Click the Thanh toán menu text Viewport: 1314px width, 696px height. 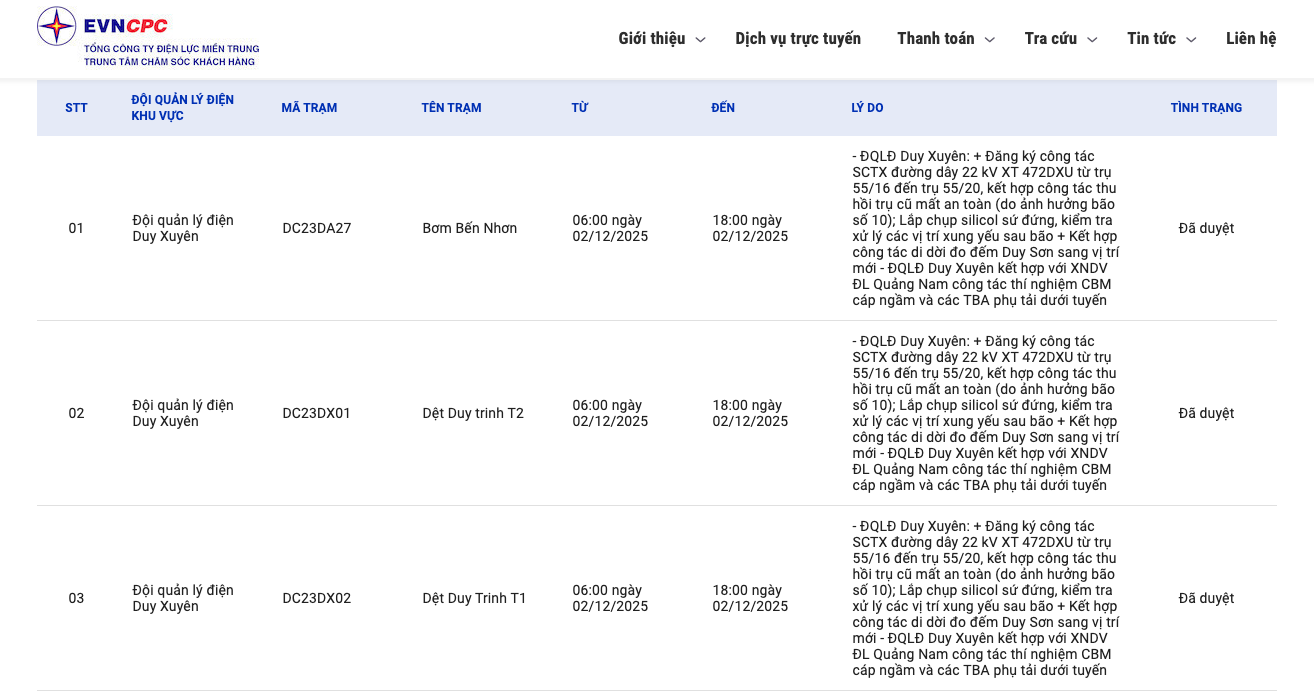point(935,39)
